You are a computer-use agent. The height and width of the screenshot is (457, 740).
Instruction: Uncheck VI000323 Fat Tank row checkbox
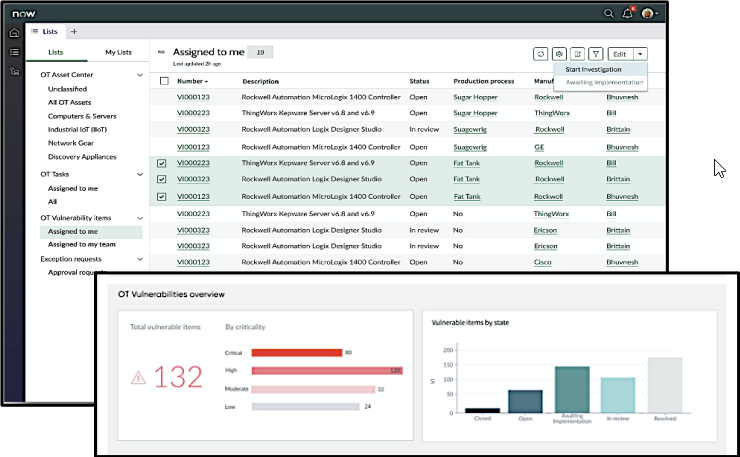tap(161, 179)
